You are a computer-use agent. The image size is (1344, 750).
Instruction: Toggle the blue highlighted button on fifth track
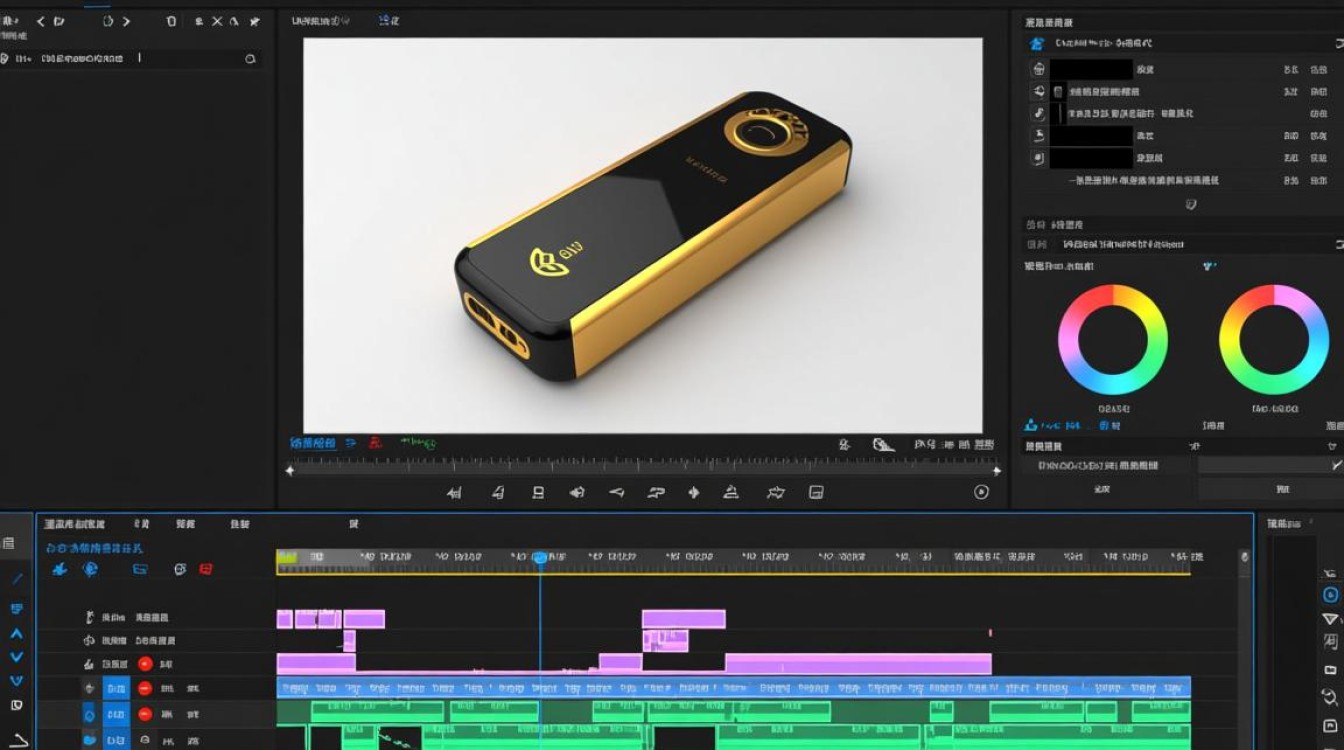point(117,714)
